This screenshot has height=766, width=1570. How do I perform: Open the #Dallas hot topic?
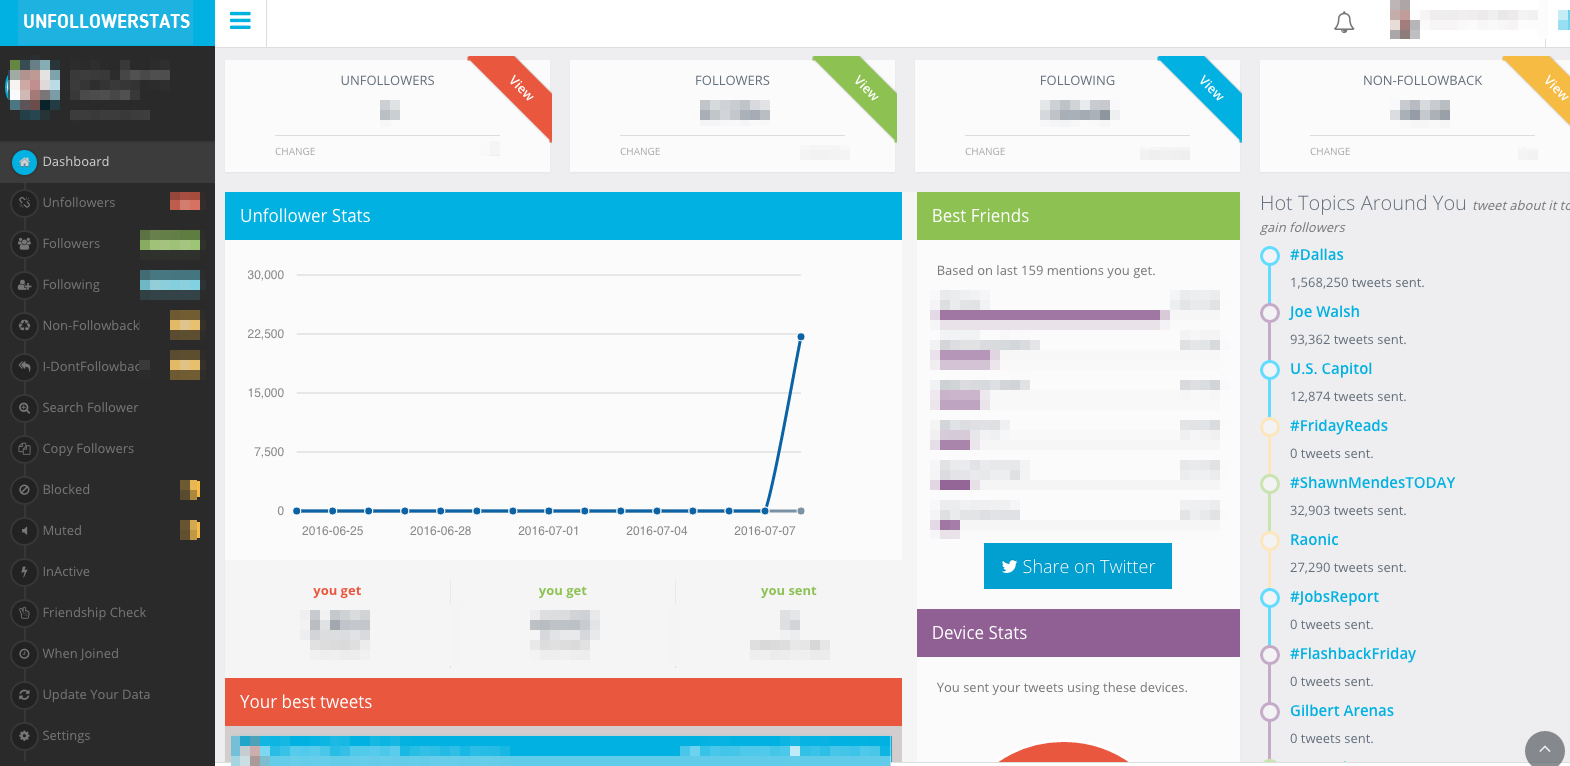point(1316,255)
